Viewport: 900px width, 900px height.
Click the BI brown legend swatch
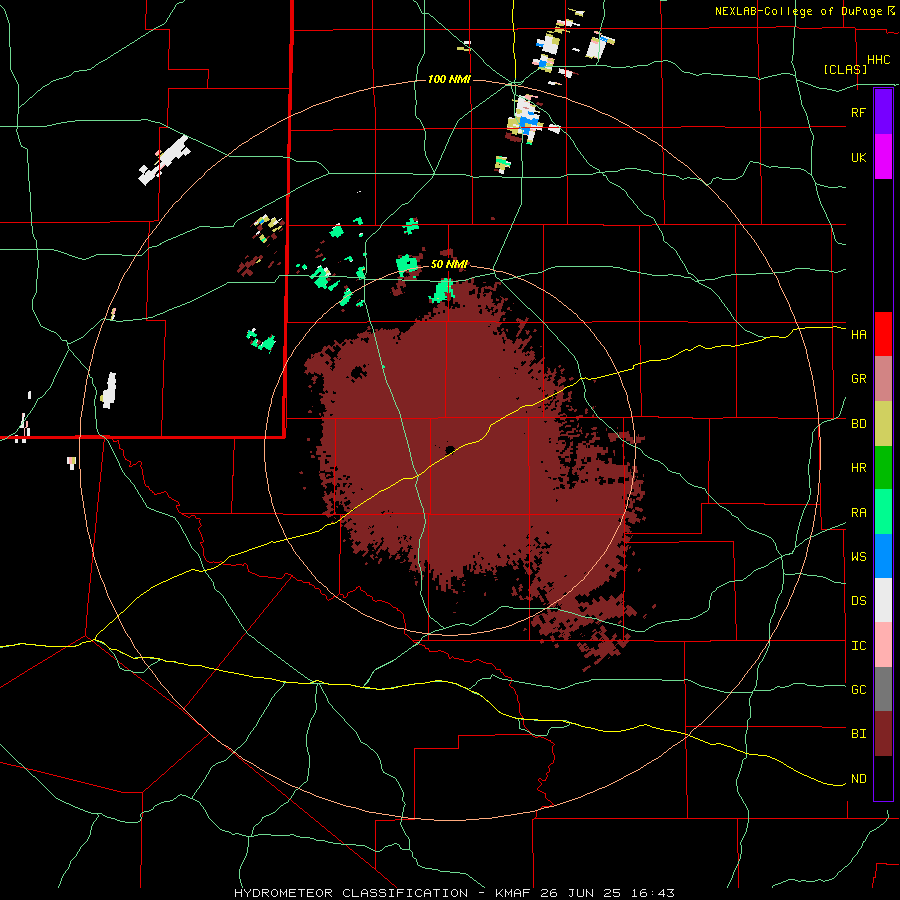coord(883,734)
